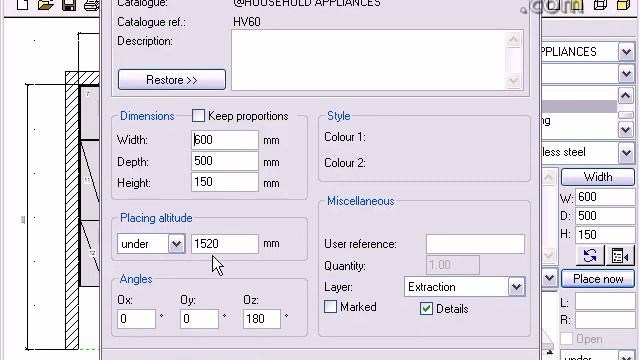This screenshot has height=360, width=640.
Task: Click the 'Angles' group title
Action: pyautogui.click(x=136, y=279)
